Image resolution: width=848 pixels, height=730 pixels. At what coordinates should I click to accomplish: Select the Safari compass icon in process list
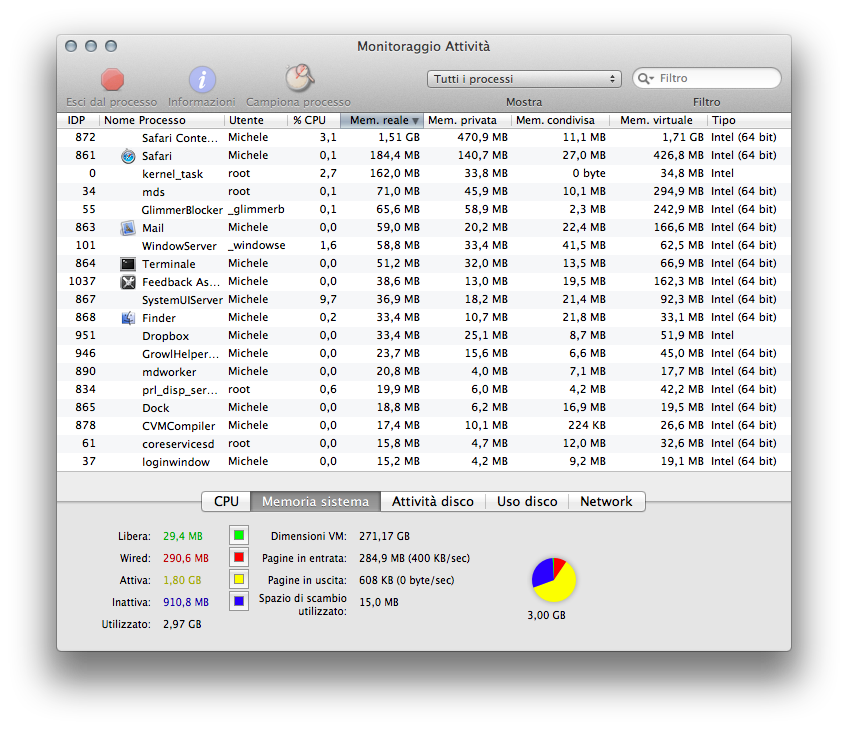(128, 156)
